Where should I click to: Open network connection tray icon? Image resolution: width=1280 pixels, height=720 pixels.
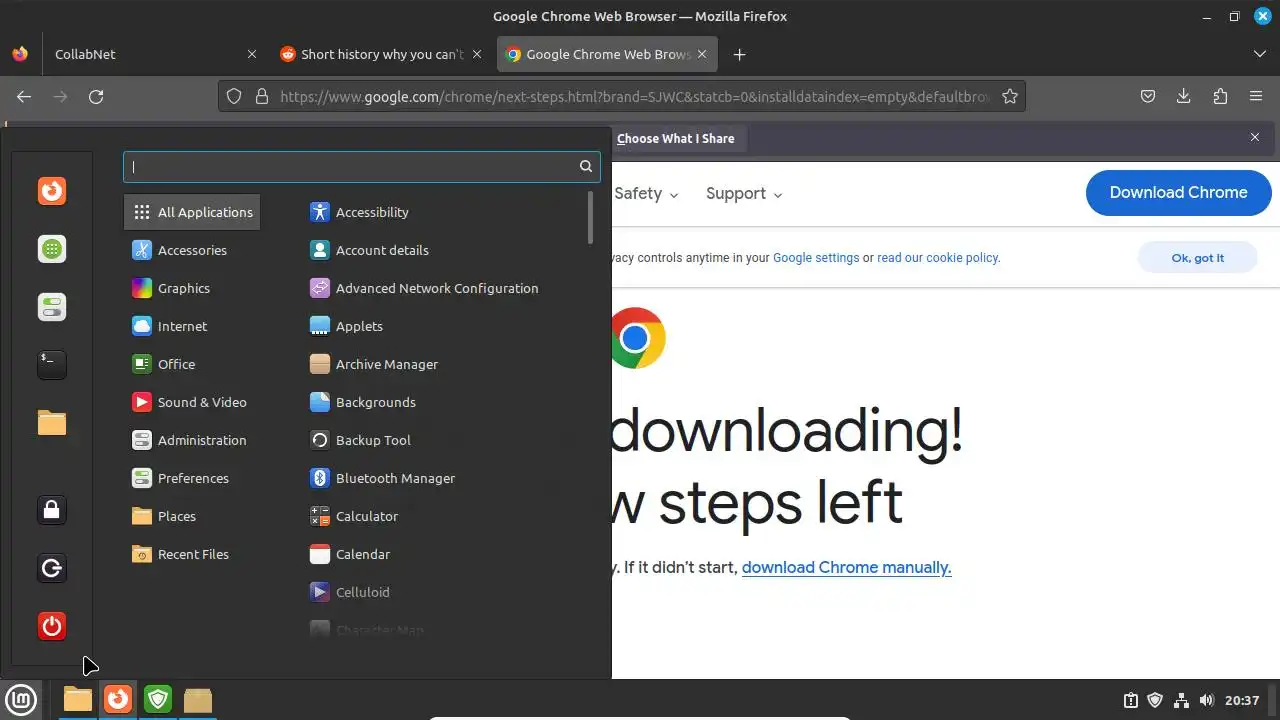tap(1181, 700)
